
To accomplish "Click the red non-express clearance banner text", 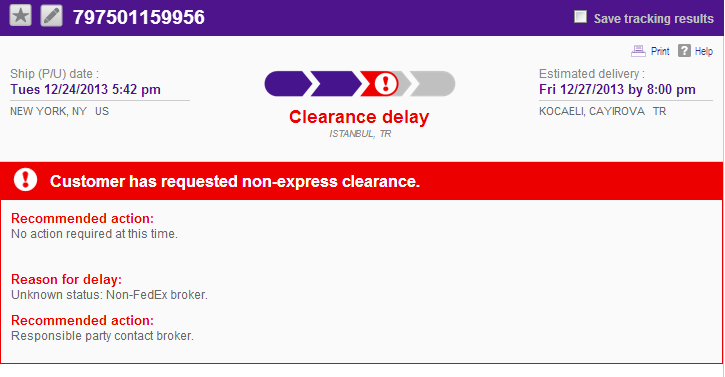I will pyautogui.click(x=235, y=181).
